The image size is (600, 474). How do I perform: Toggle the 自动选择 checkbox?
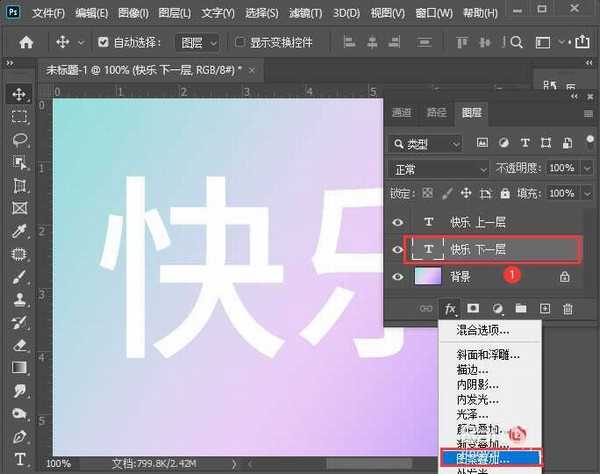point(105,43)
